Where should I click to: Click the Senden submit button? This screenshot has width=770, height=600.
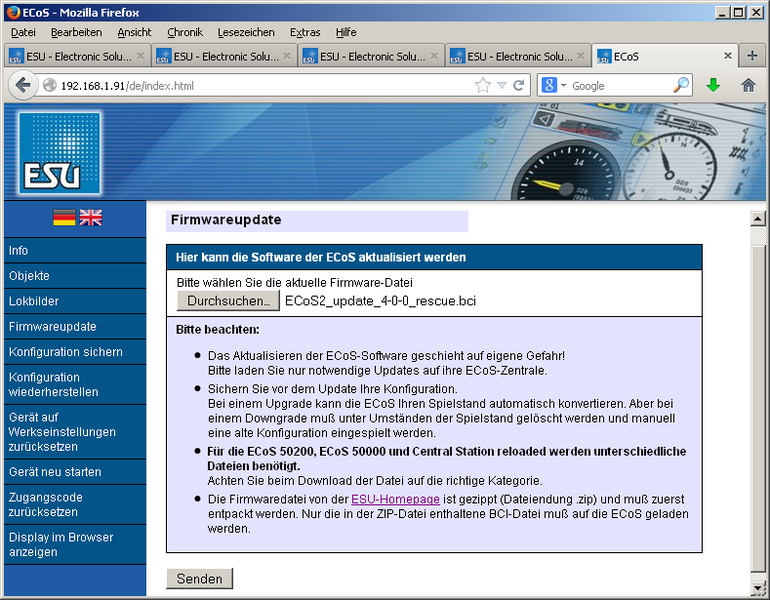point(199,578)
